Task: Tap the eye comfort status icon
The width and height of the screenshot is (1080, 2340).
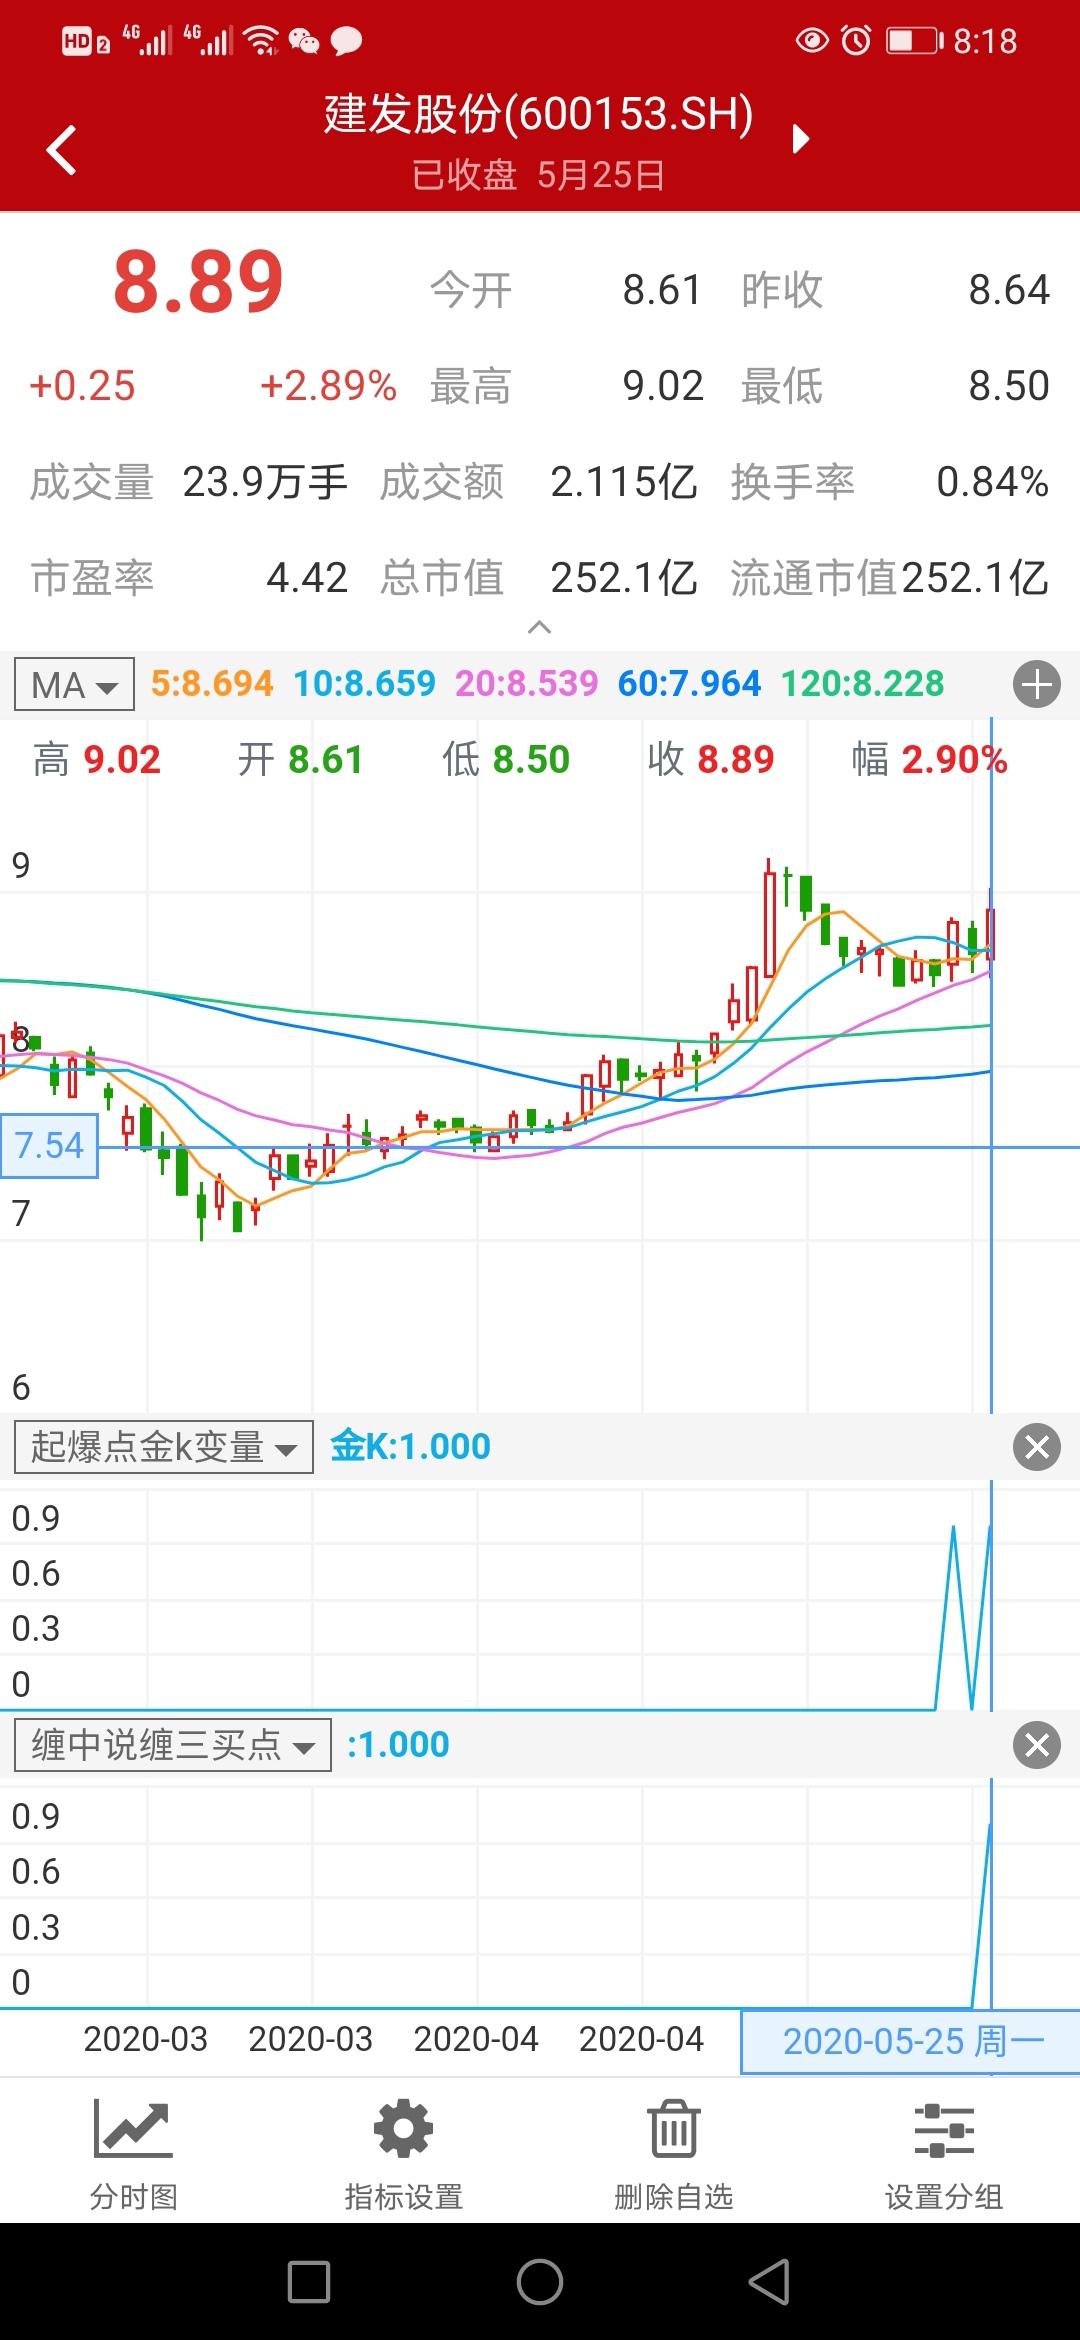Action: coord(812,40)
